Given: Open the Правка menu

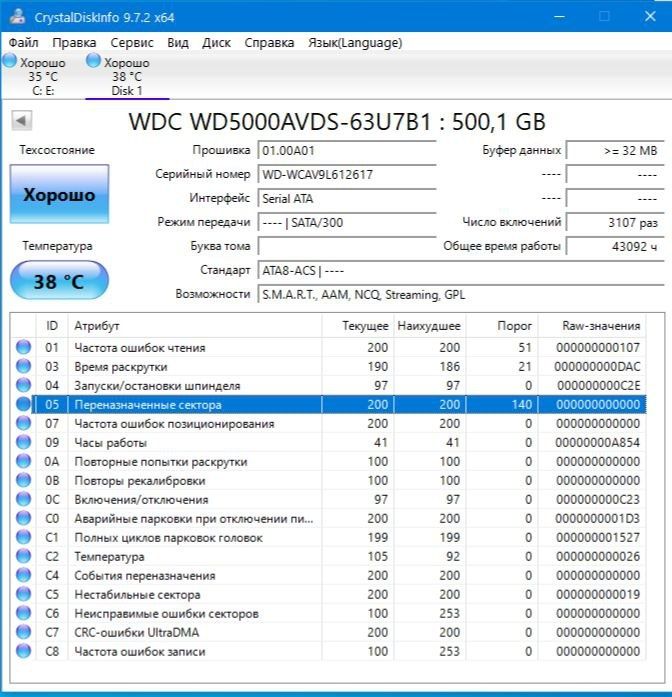Looking at the screenshot, I should coord(74,43).
